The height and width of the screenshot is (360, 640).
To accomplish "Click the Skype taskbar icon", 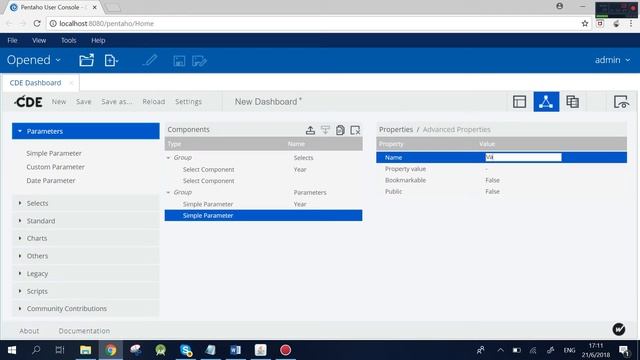I will pos(186,350).
